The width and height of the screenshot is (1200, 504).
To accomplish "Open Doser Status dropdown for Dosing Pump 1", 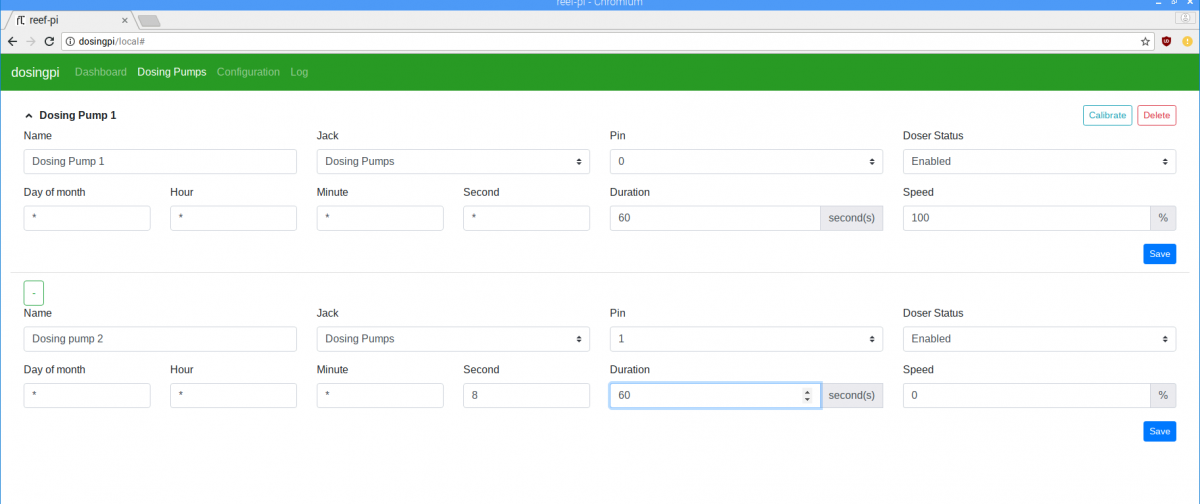I will coord(1039,161).
